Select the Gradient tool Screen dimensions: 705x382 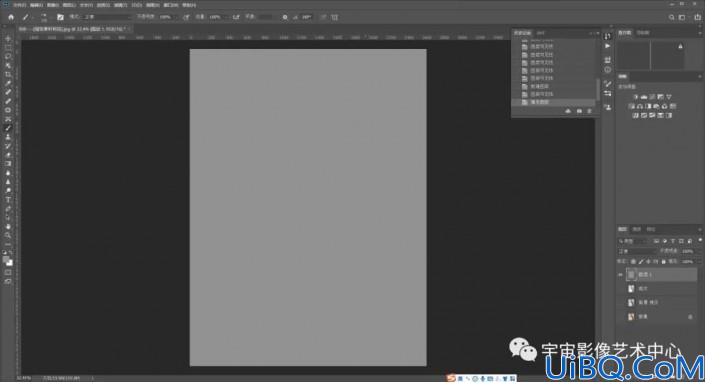point(8,164)
